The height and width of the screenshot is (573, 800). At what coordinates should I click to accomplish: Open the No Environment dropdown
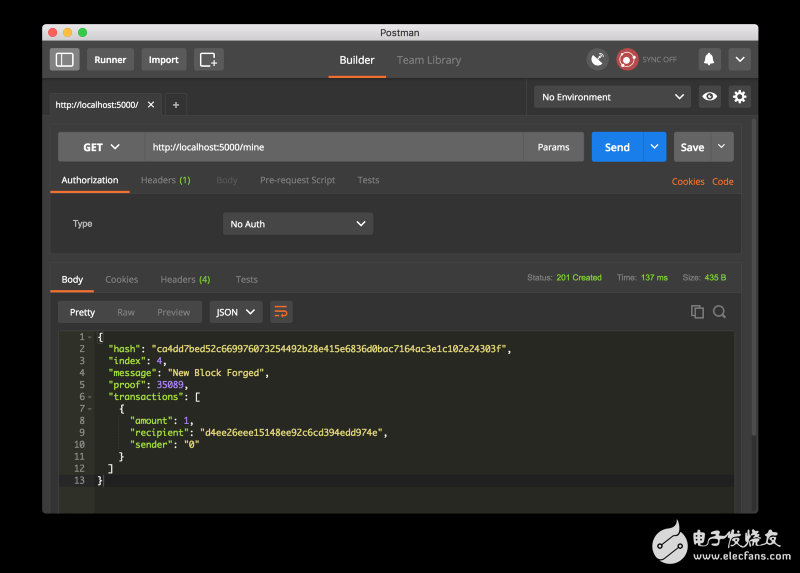point(612,97)
